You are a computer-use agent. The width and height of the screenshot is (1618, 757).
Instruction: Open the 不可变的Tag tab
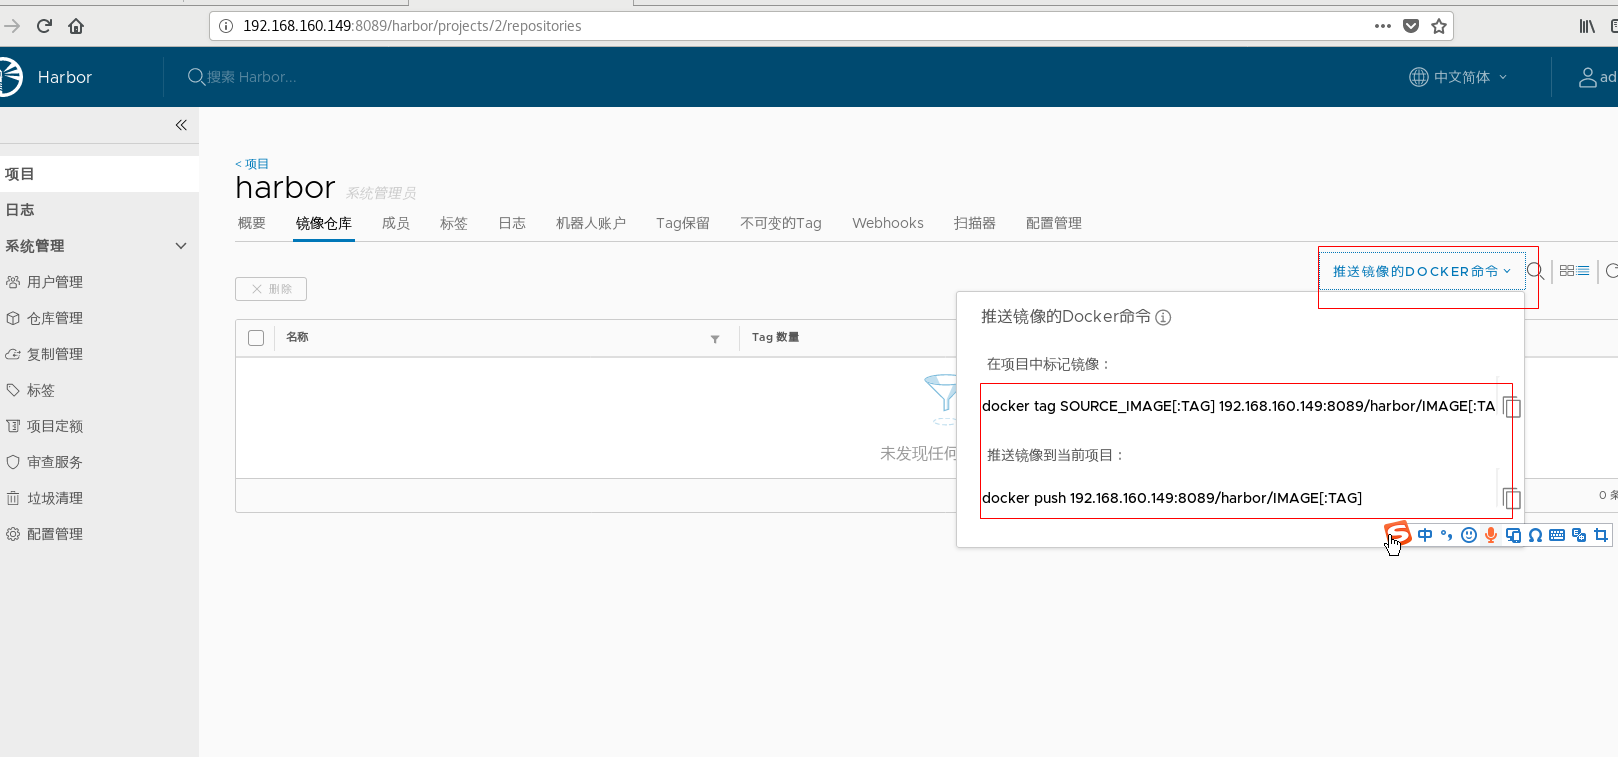click(x=781, y=223)
